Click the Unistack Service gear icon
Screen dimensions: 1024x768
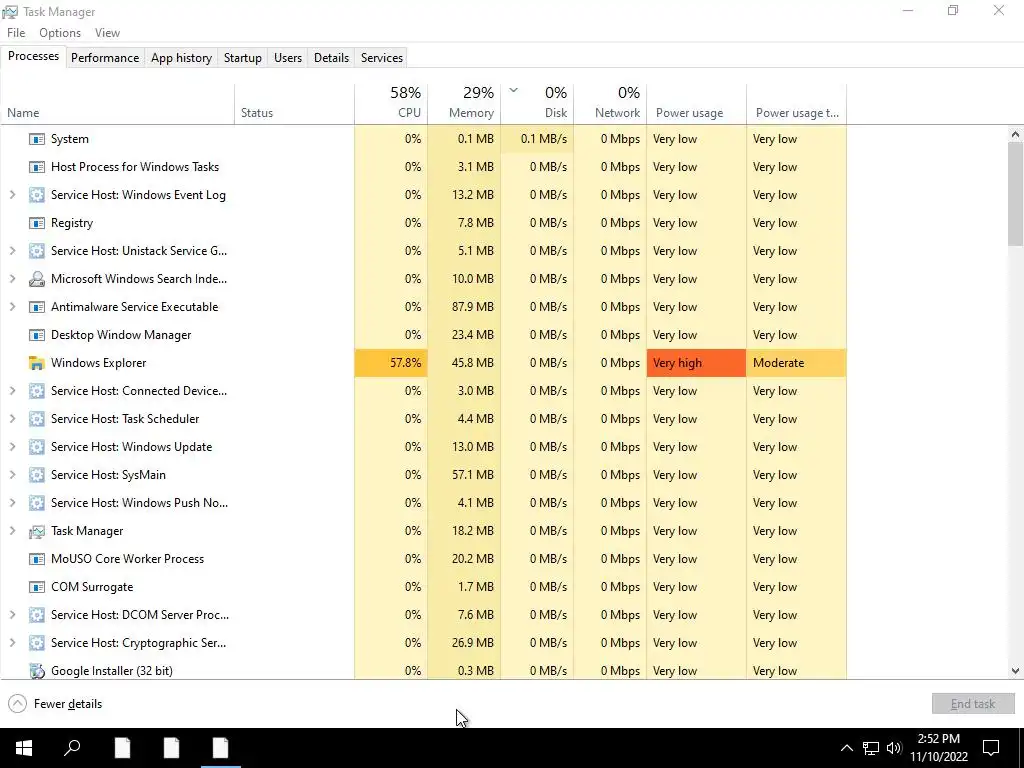coord(37,251)
